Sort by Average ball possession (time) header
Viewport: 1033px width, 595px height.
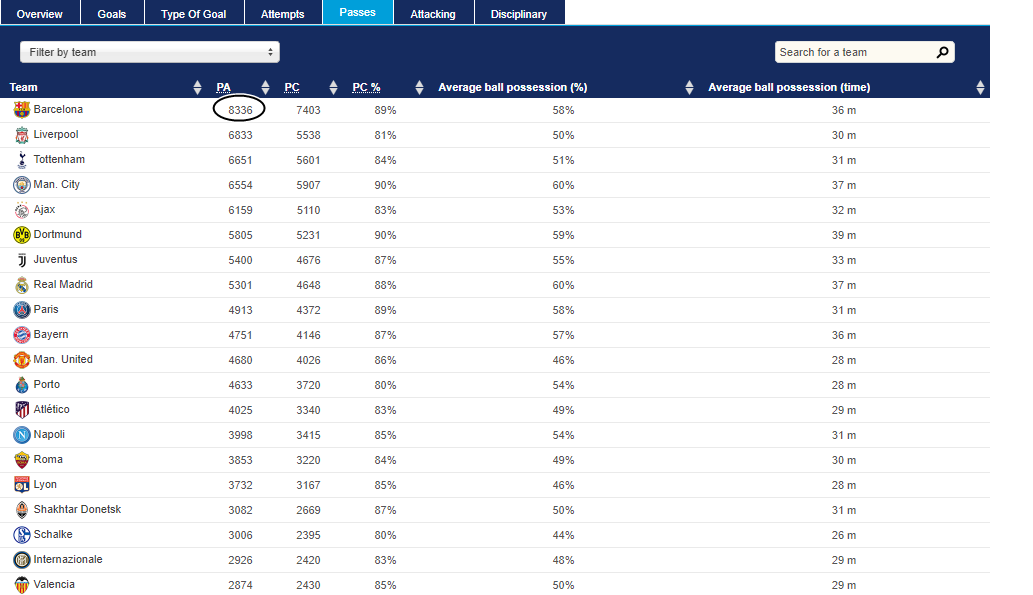click(788, 88)
